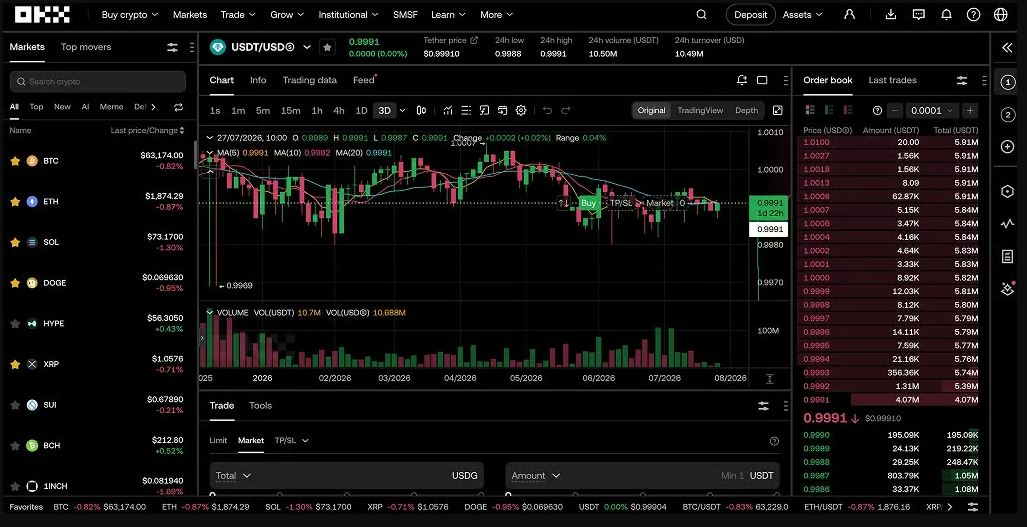This screenshot has width=1027, height=527.
Task: Unfavorite SOL using its star
Action: tap(15, 242)
